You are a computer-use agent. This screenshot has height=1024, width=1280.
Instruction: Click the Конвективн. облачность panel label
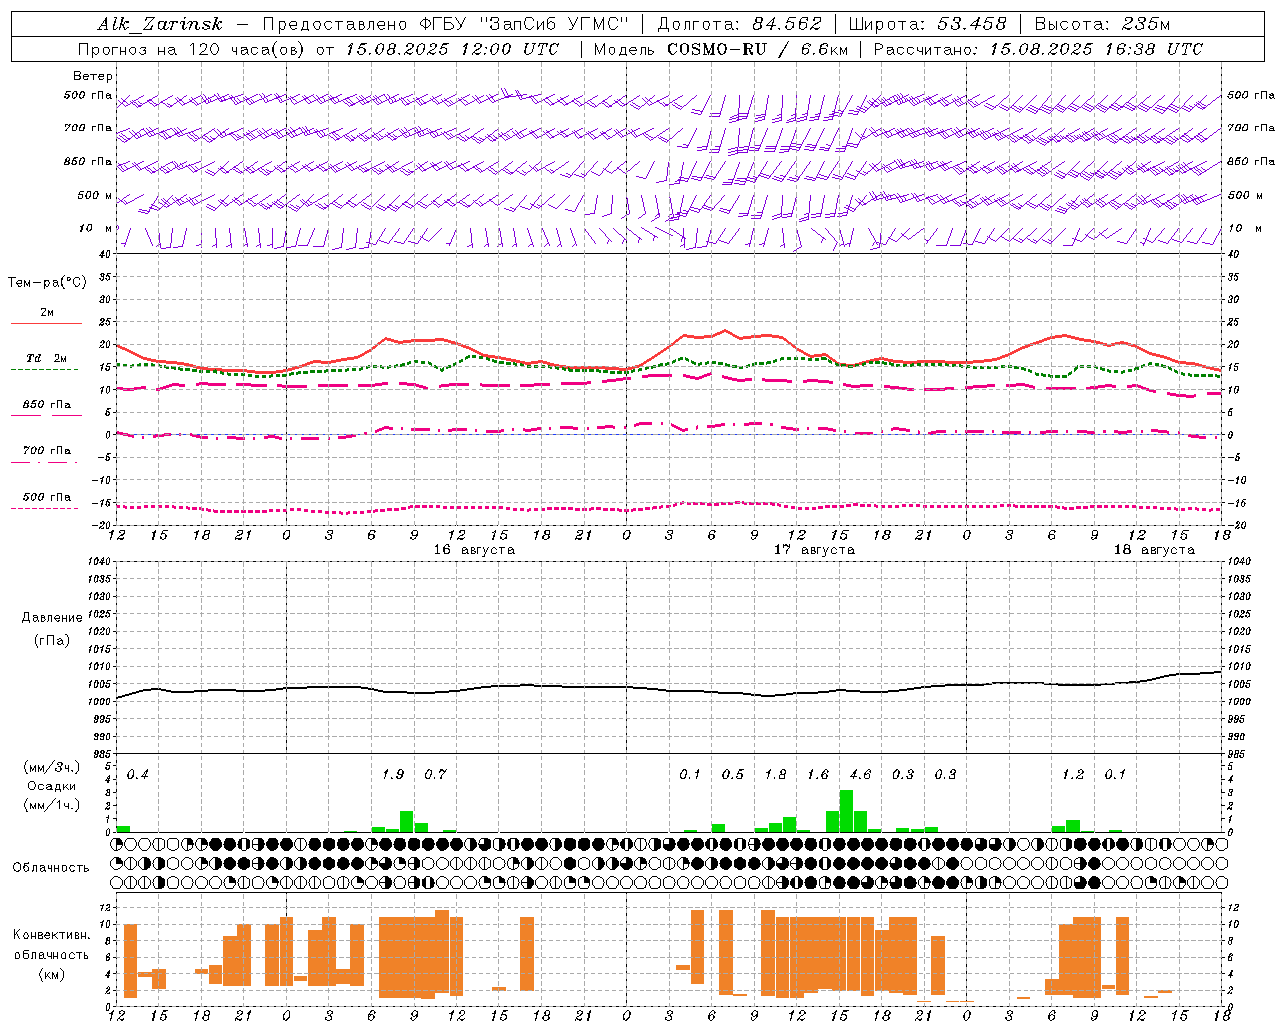(x=51, y=944)
